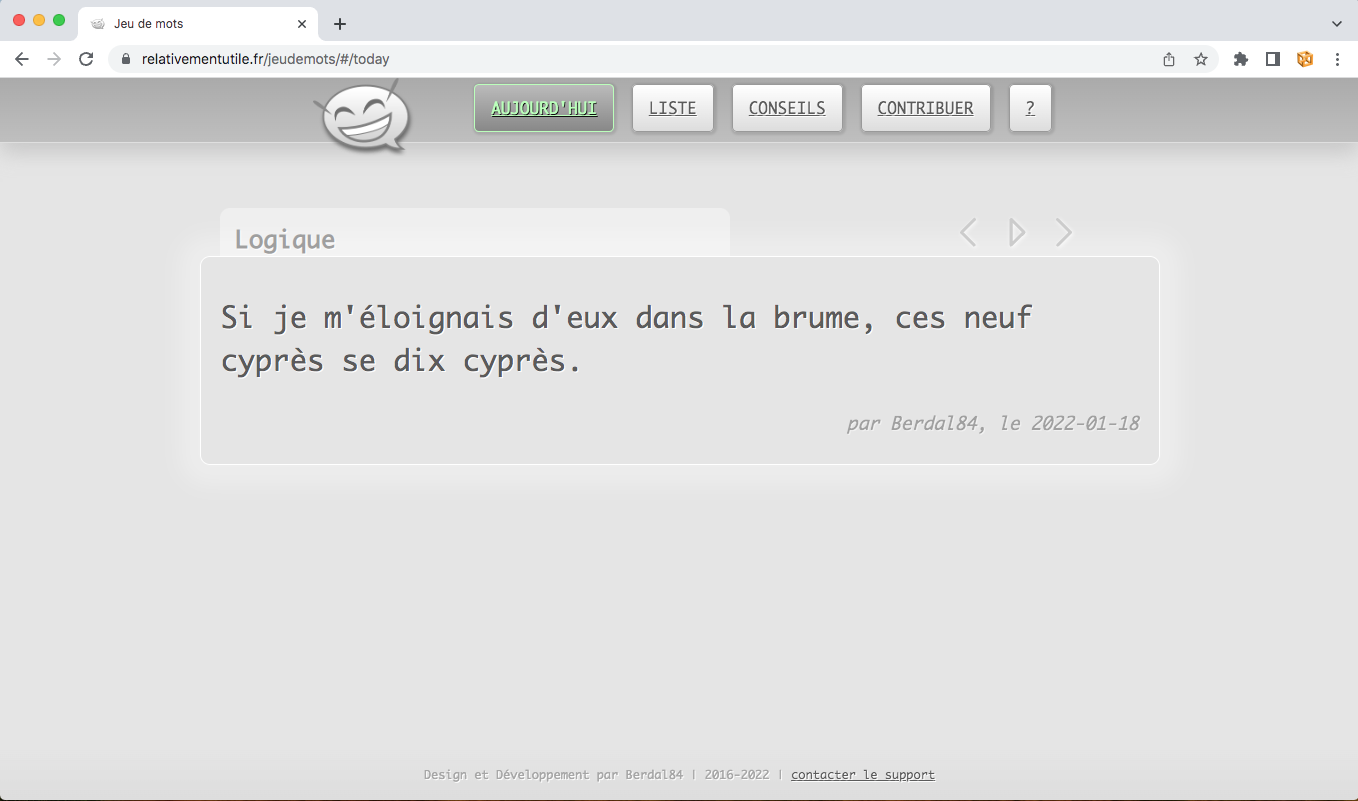Screen dimensions: 1358x801
Task: Open the extensions puzzle icon
Action: click(1241, 59)
